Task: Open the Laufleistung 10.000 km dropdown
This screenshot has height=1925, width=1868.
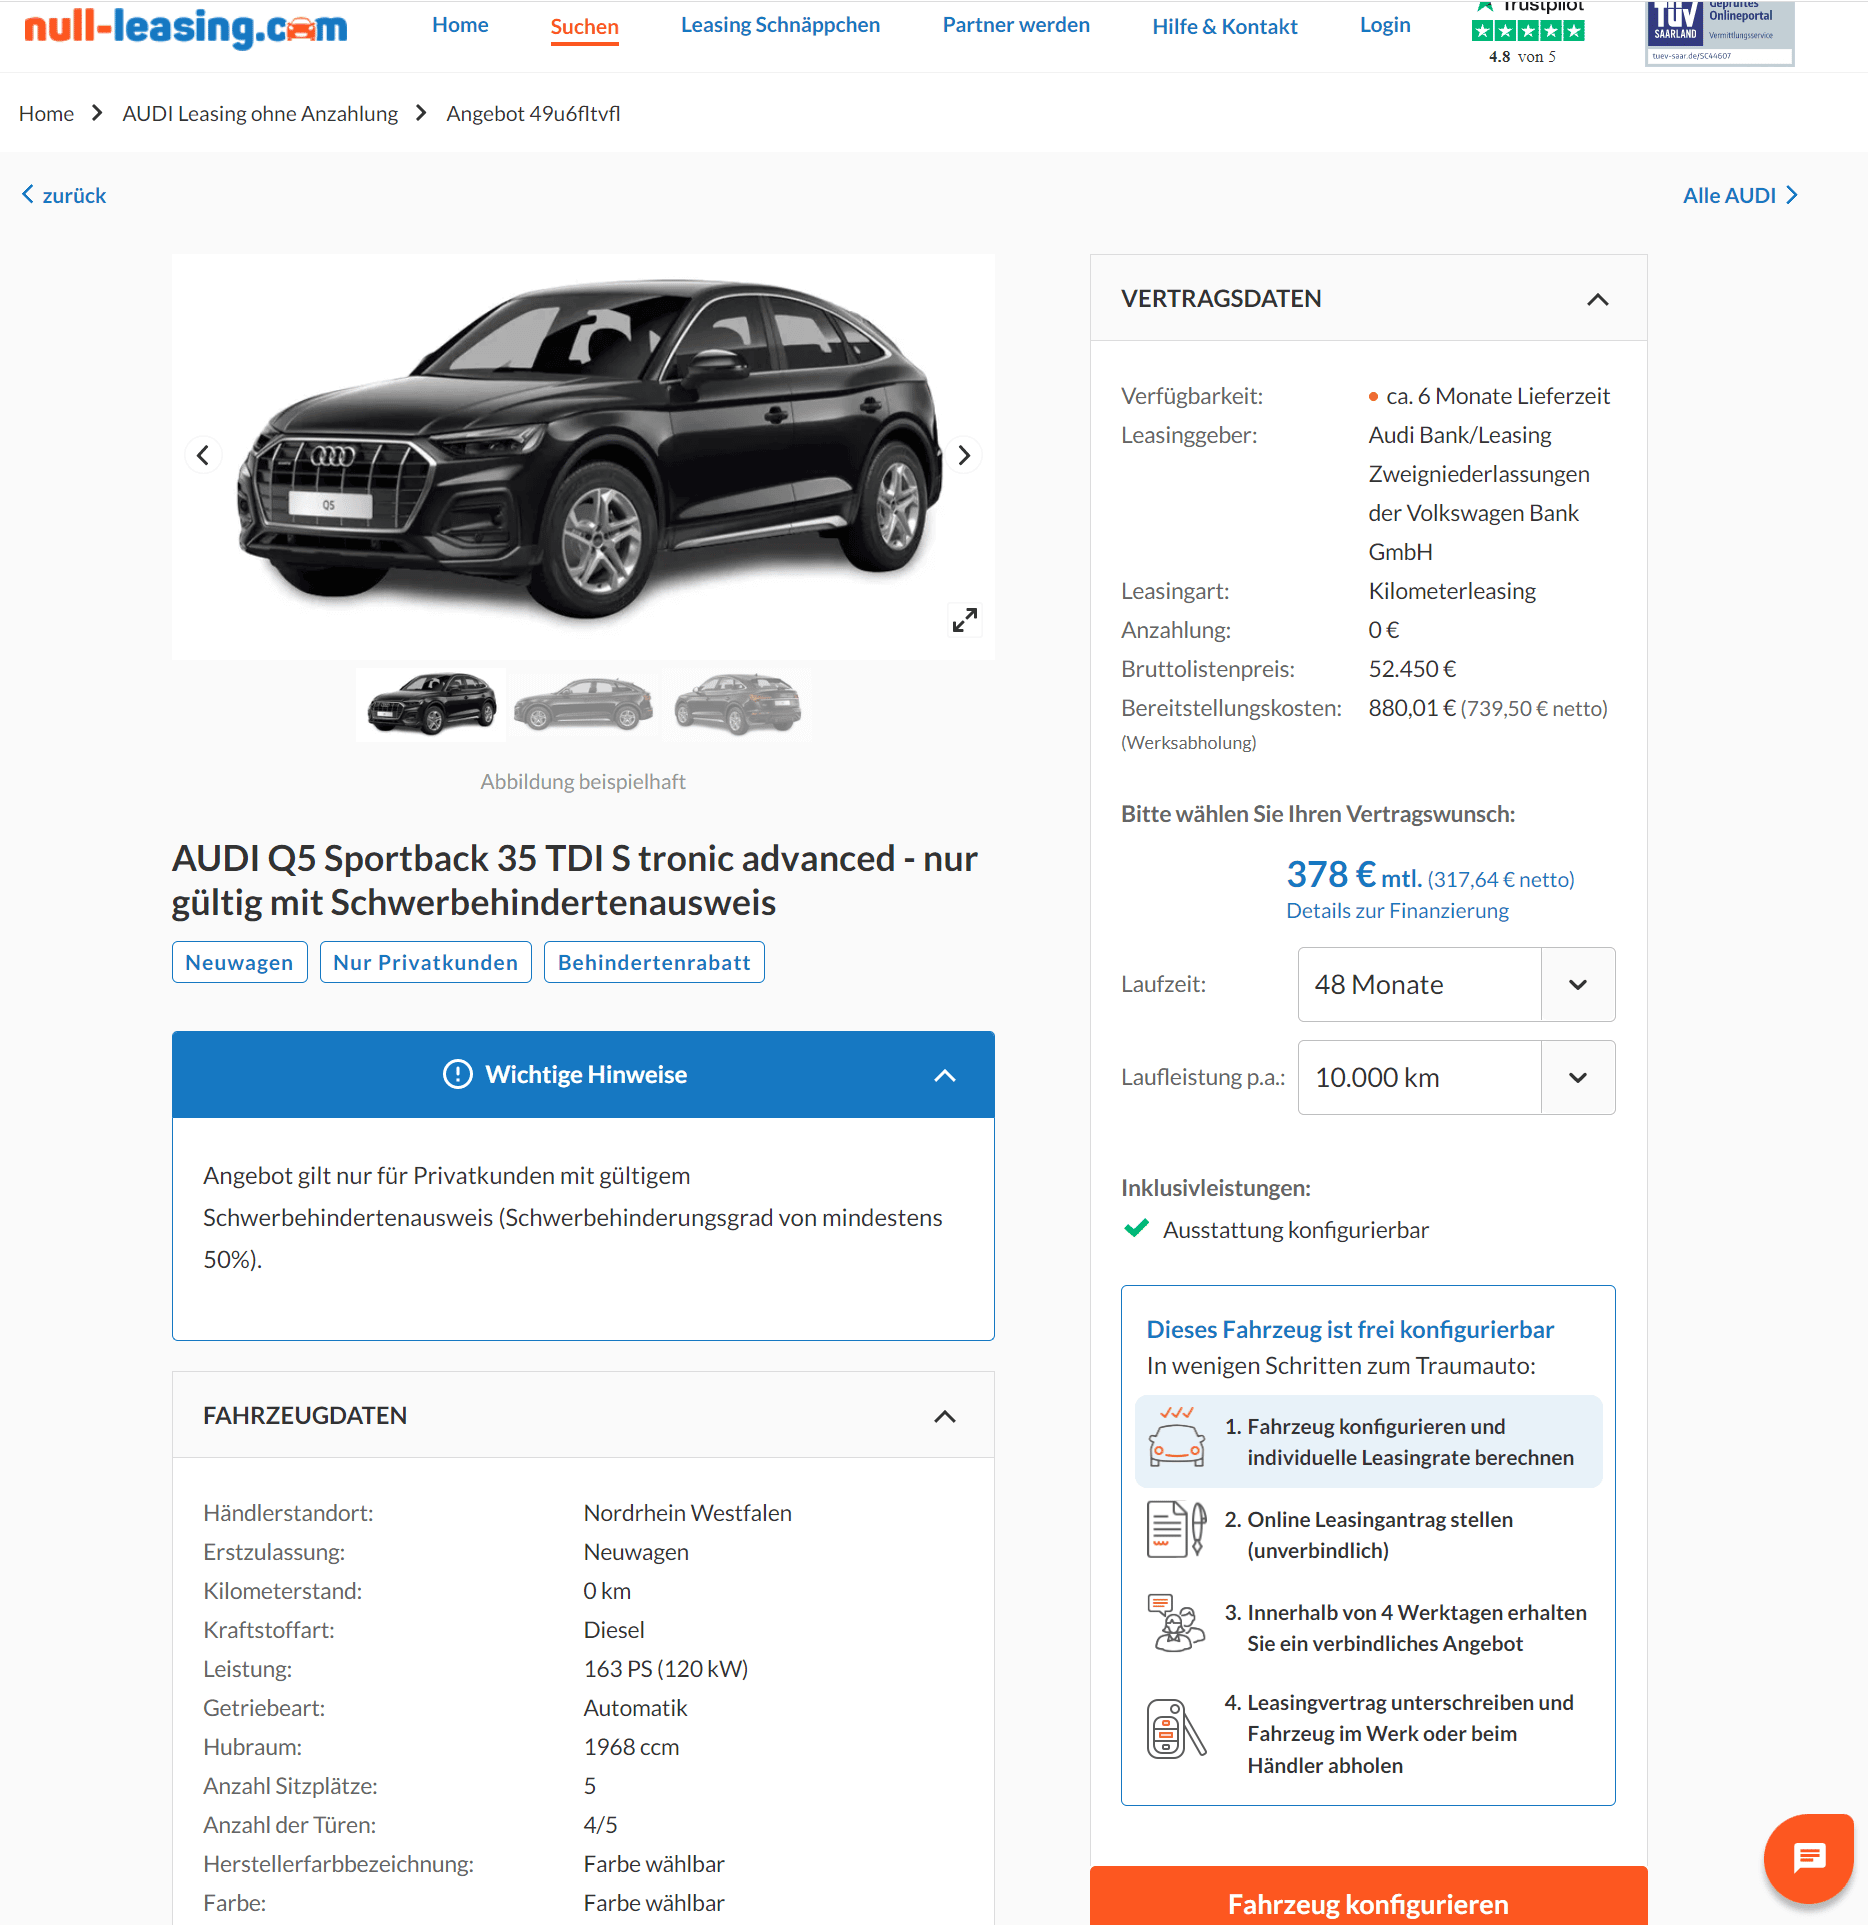Action: pos(1456,1077)
